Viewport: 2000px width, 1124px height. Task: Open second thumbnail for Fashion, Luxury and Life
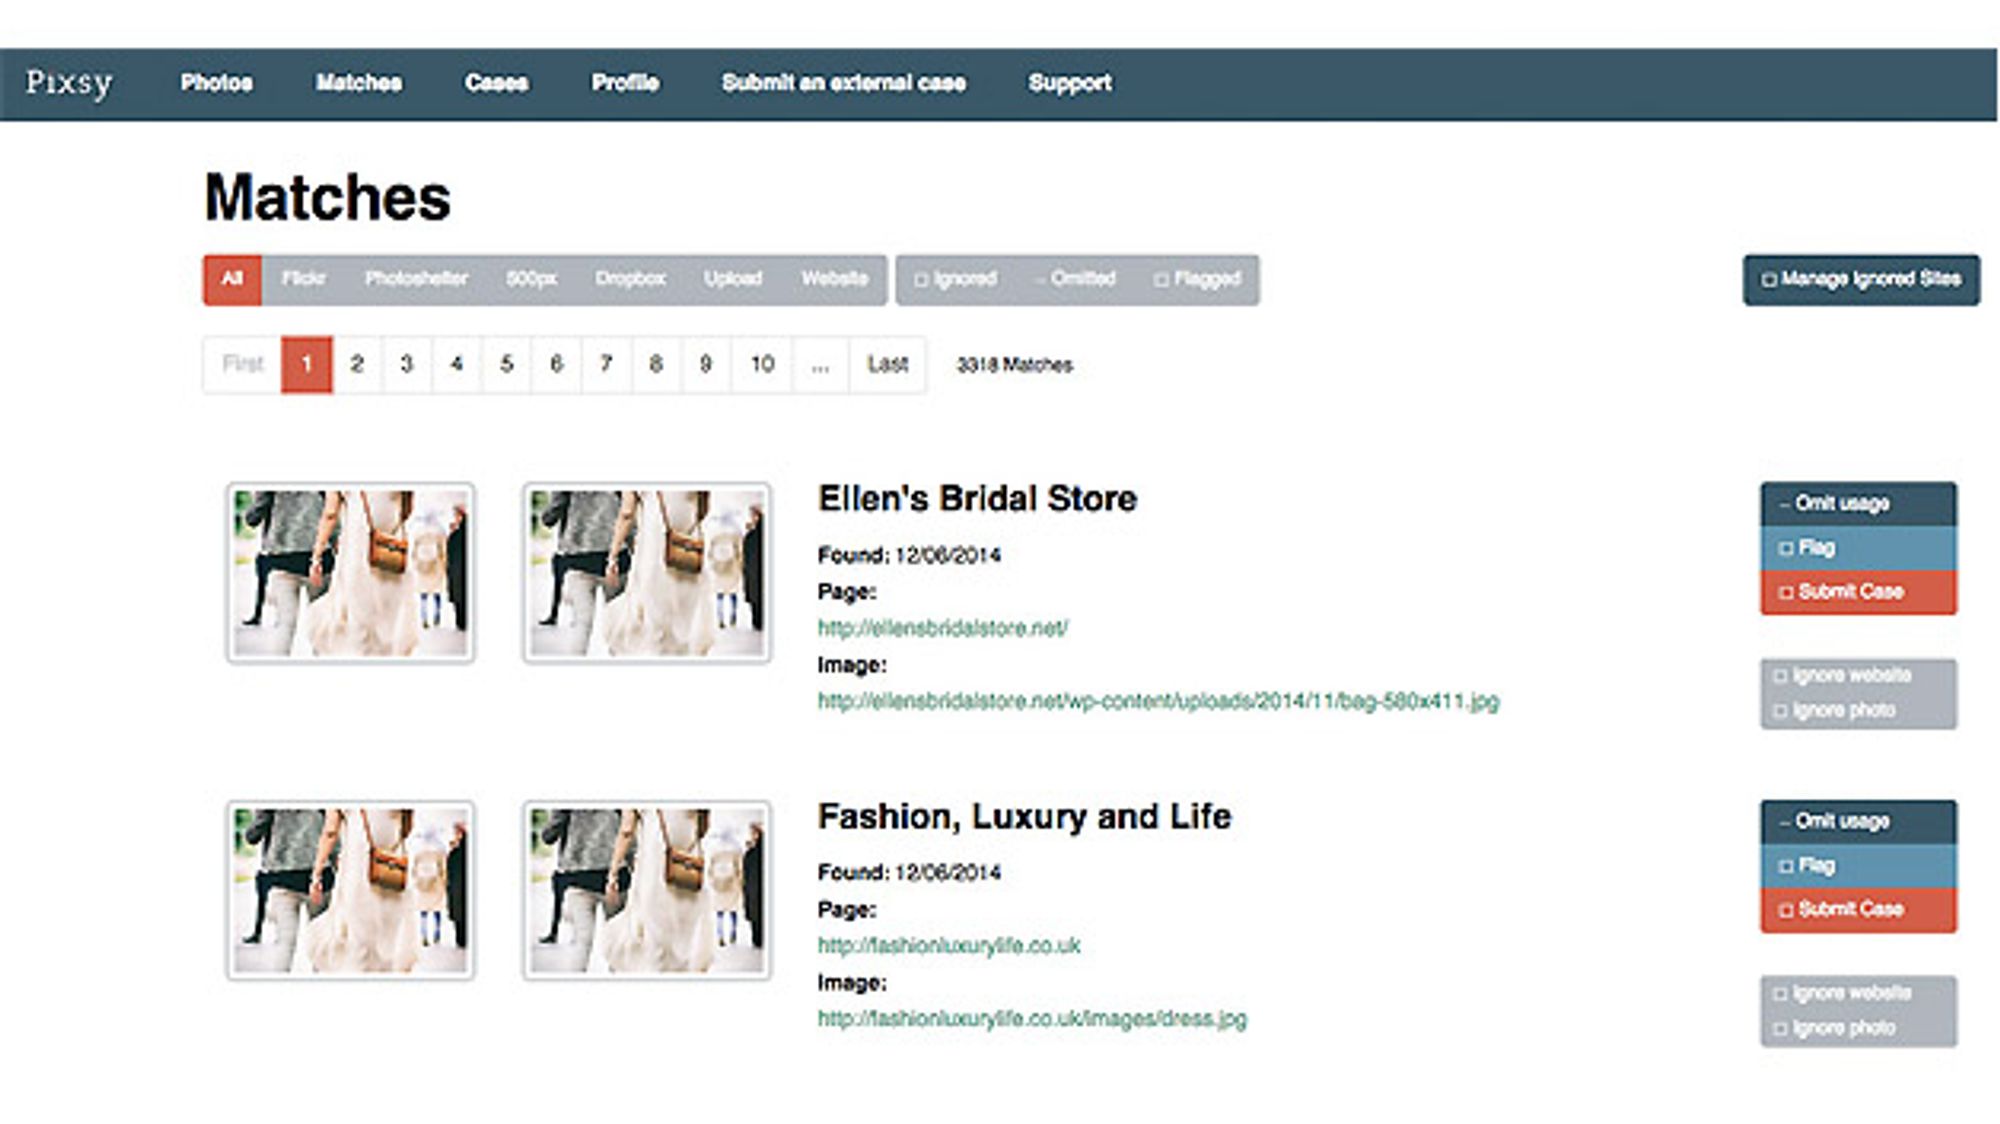647,890
